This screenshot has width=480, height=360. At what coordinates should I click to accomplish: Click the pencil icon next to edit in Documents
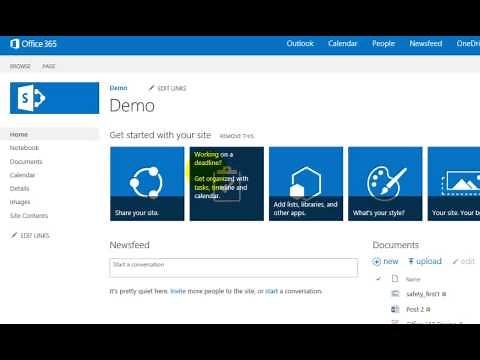(455, 261)
